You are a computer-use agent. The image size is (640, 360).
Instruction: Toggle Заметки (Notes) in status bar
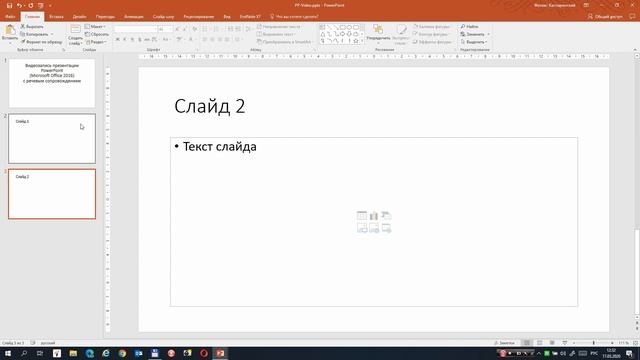coord(504,343)
